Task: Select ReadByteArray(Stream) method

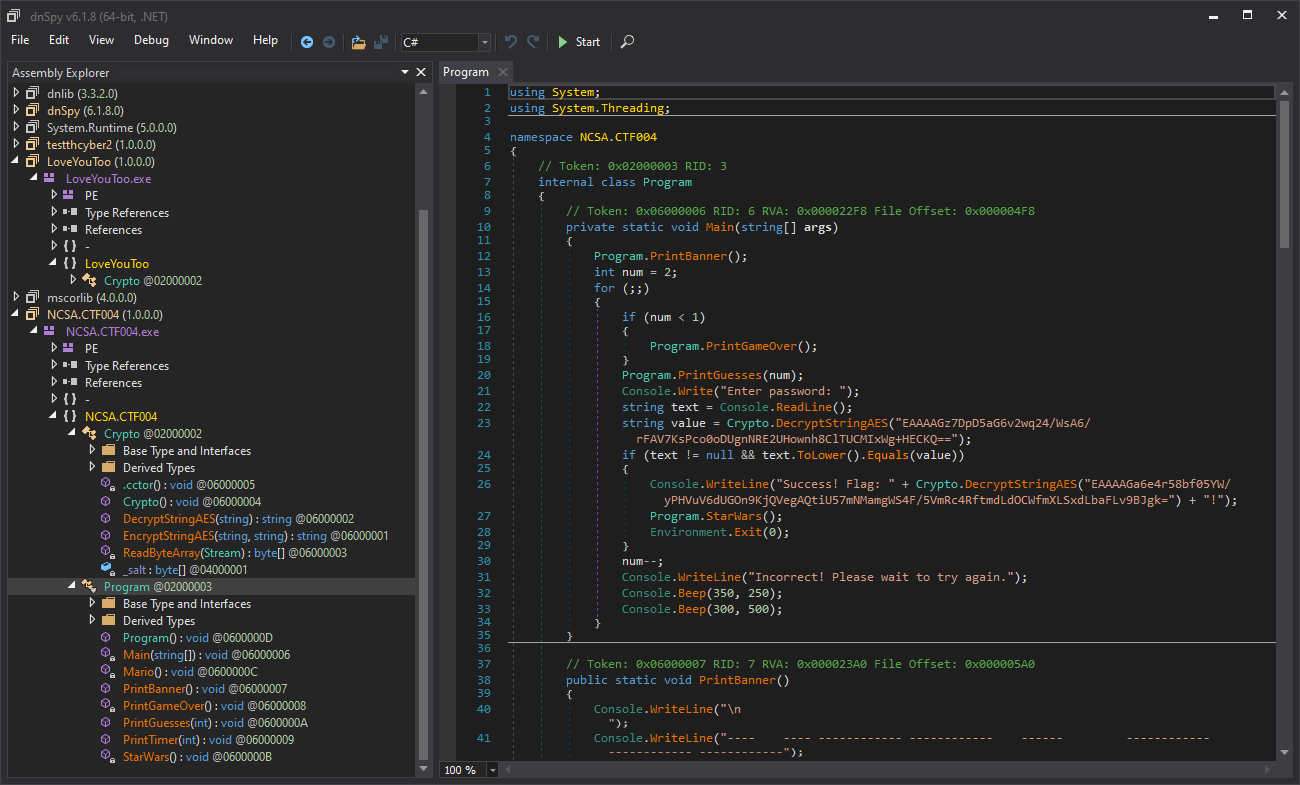Action: [x=235, y=552]
